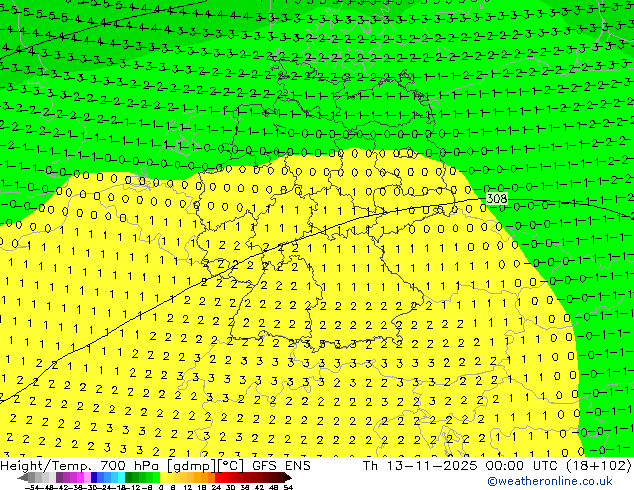634x490 pixels.
Task: Click the 54 legend scale value
Action: coord(288,488)
